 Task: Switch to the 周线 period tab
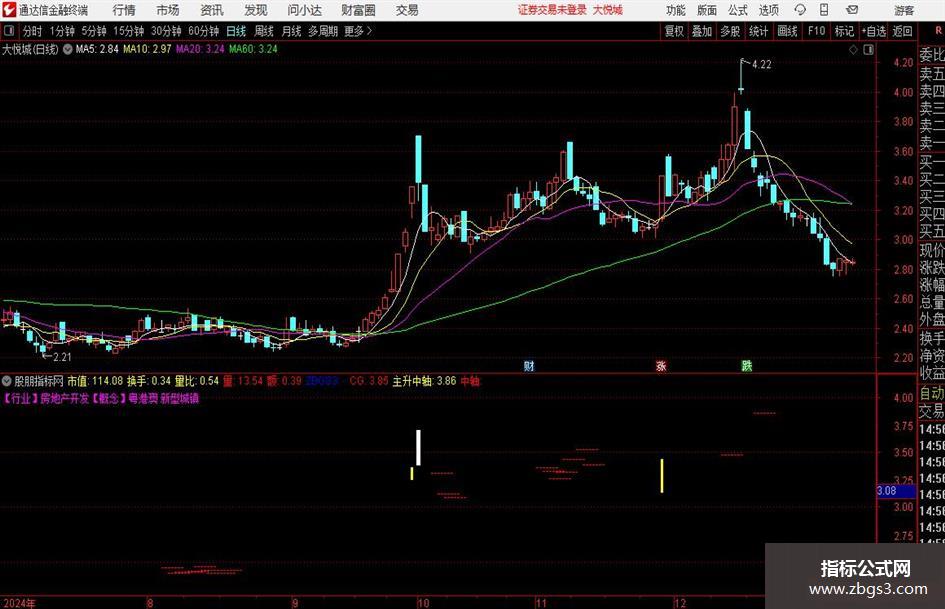[263, 31]
